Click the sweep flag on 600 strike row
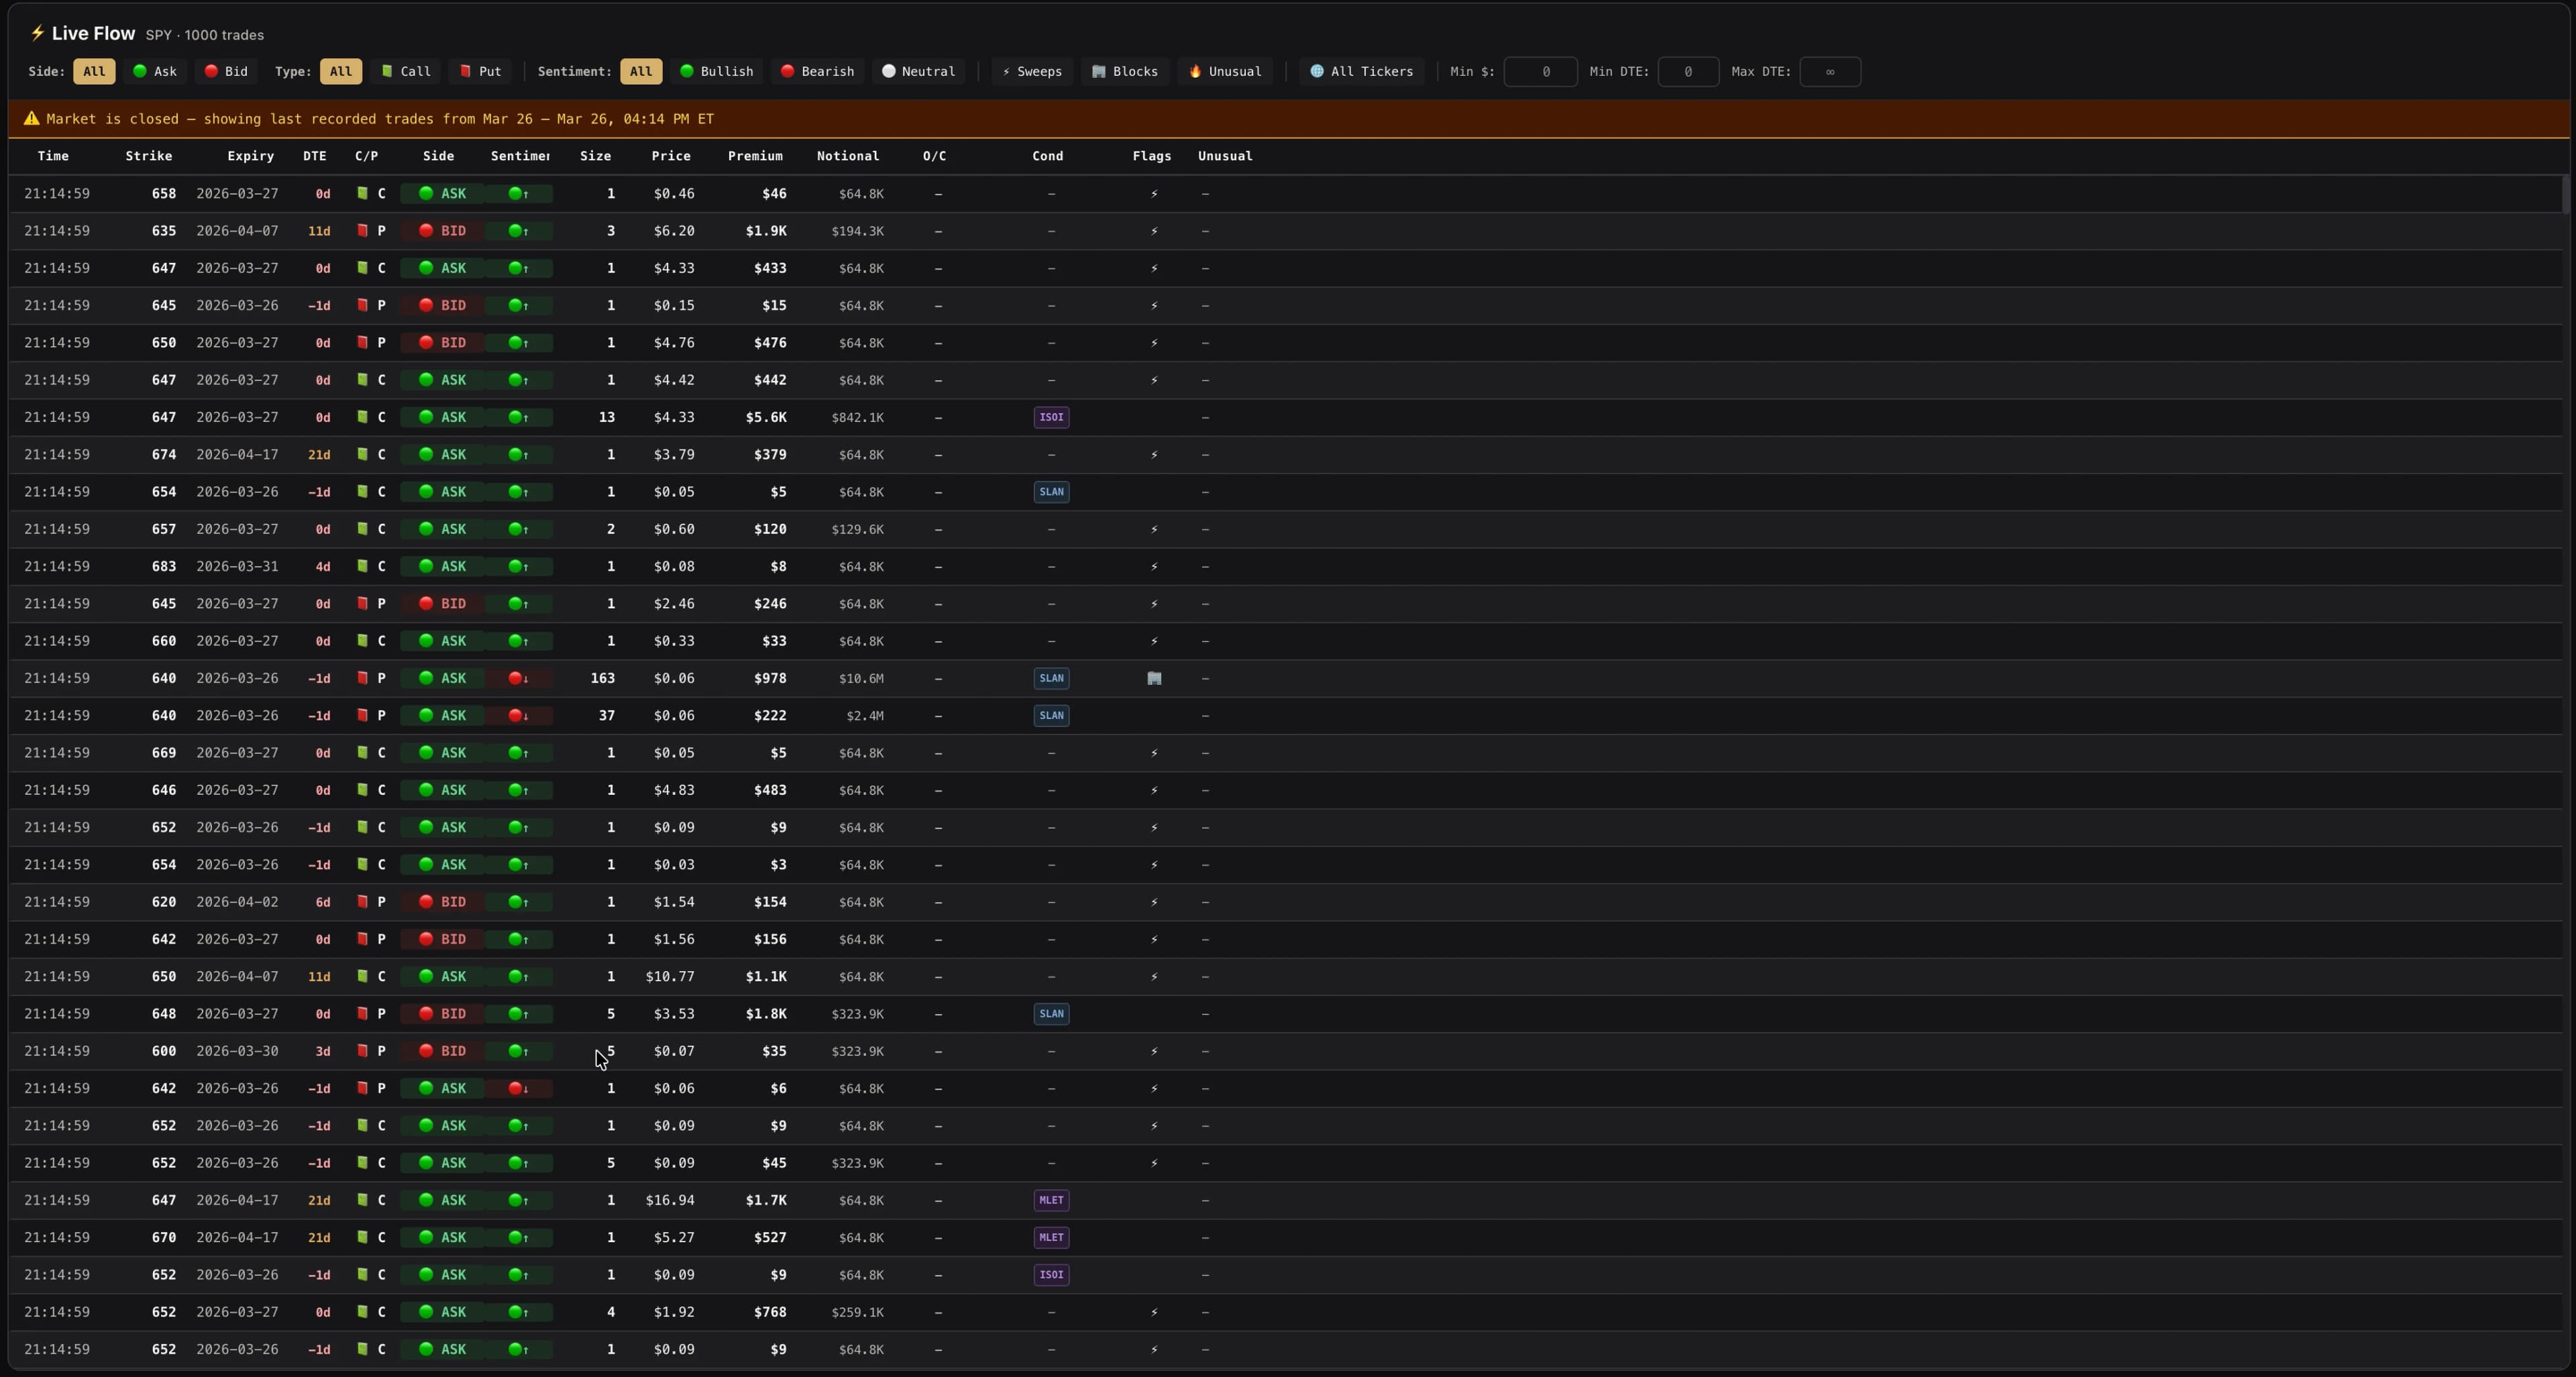This screenshot has width=2576, height=1377. [1154, 1051]
